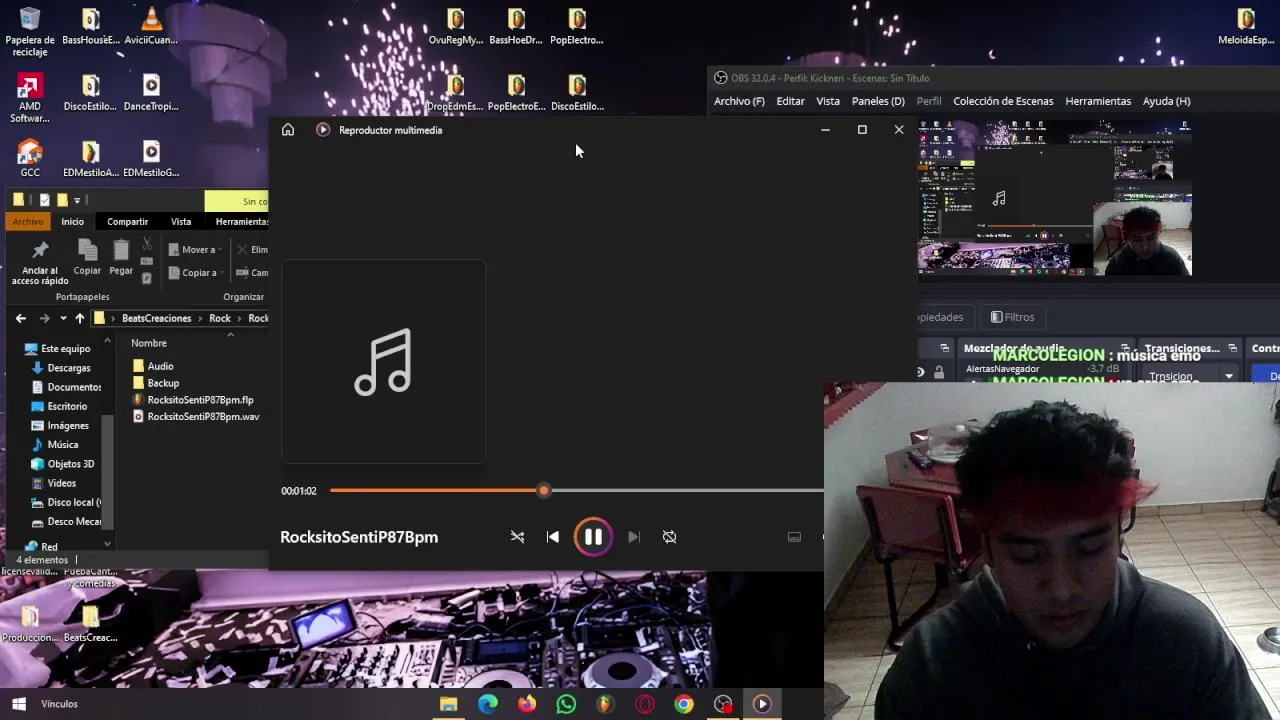Toggle repeat mode in the media player
This screenshot has height=720, width=1280.
[669, 537]
